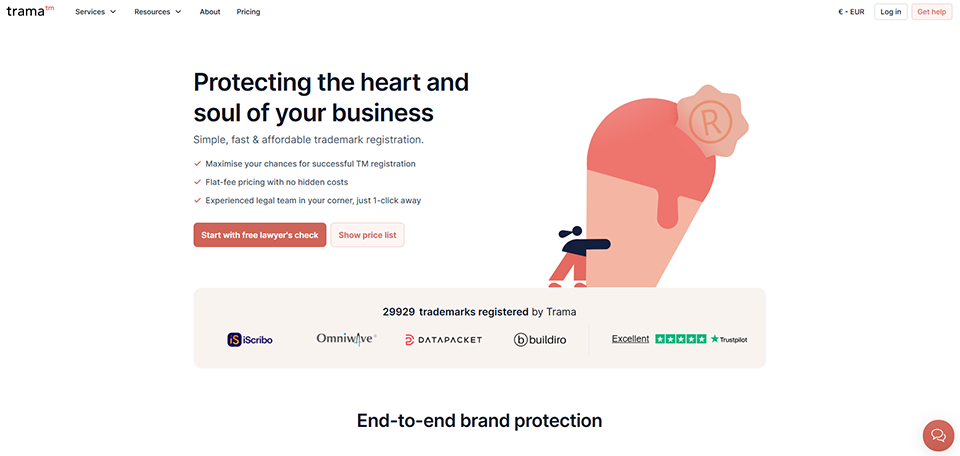Click the Trustpilot logo text

(x=729, y=340)
